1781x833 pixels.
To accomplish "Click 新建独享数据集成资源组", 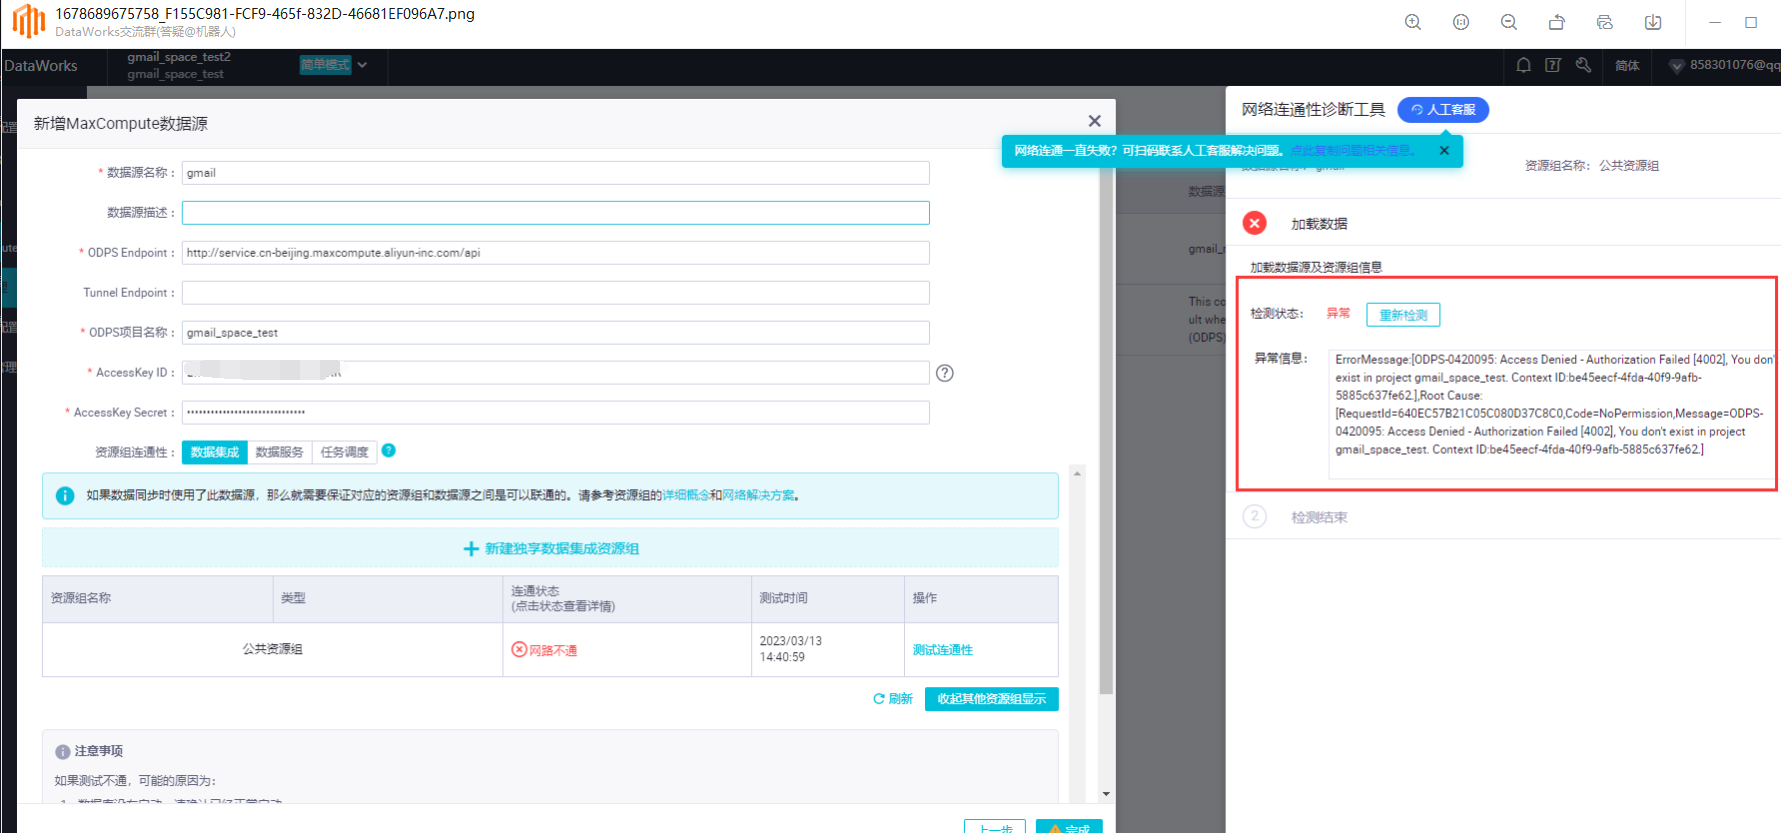I will [551, 549].
